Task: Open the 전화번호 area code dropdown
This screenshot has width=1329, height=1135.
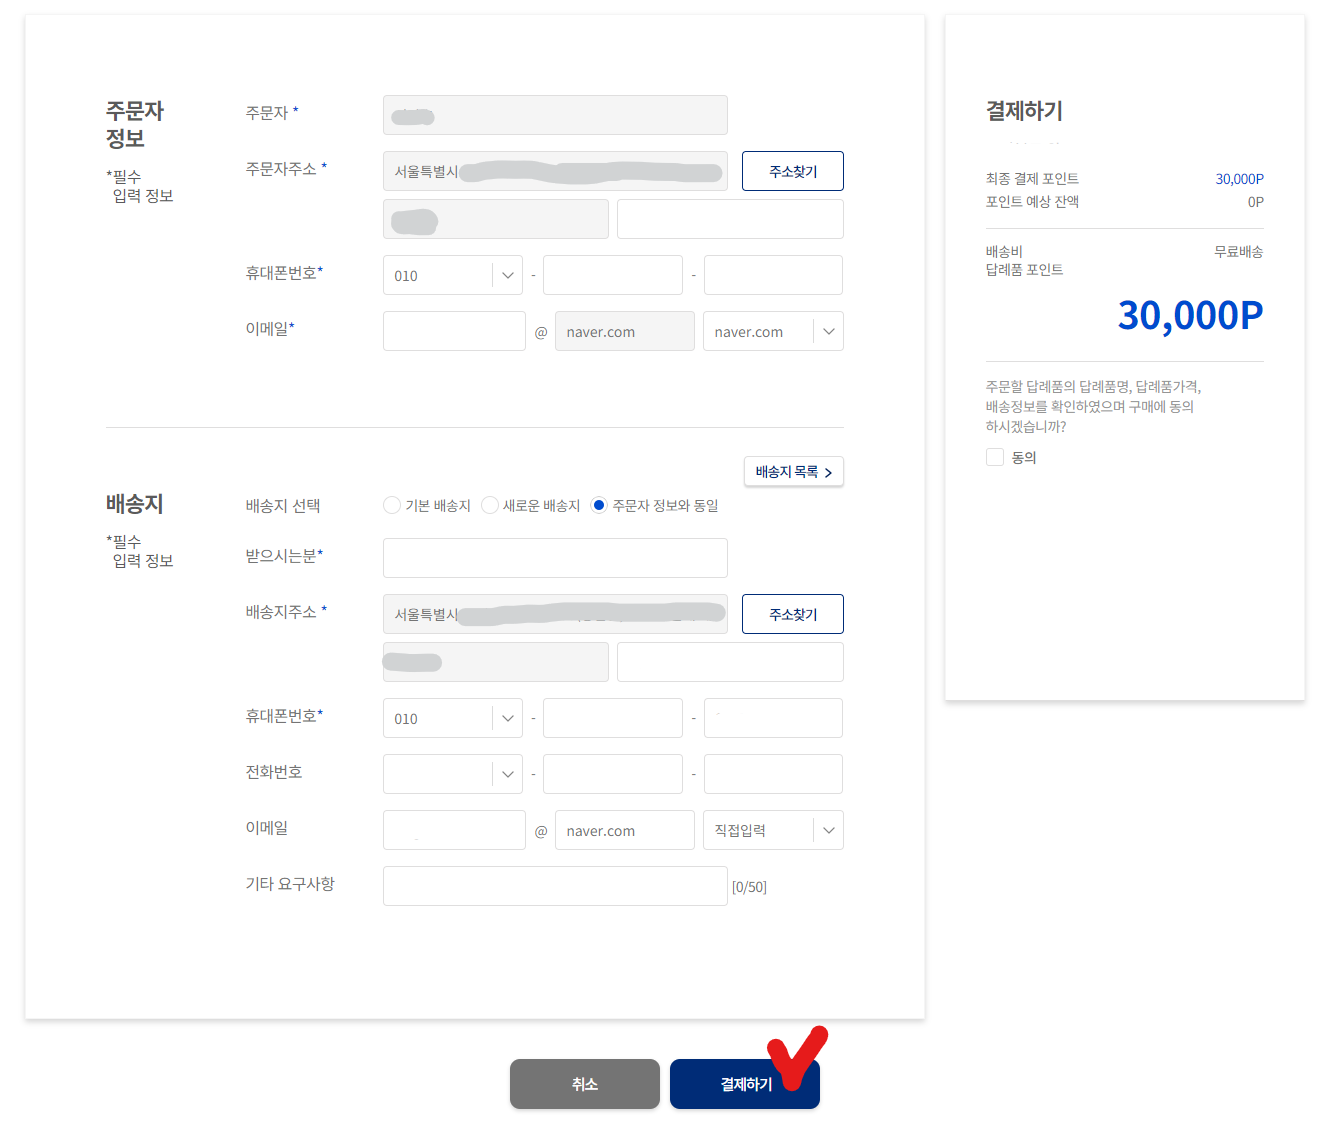Action: click(453, 774)
